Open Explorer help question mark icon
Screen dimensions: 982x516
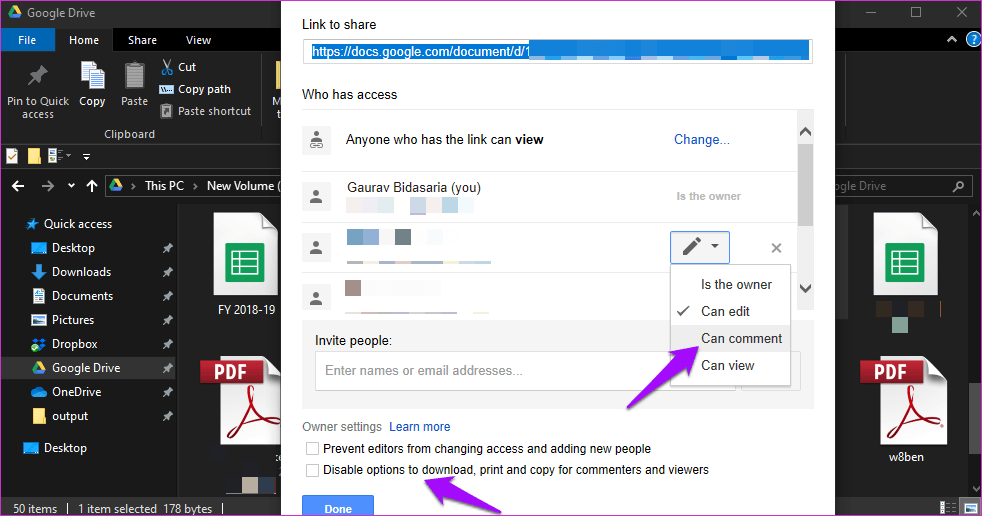(973, 39)
